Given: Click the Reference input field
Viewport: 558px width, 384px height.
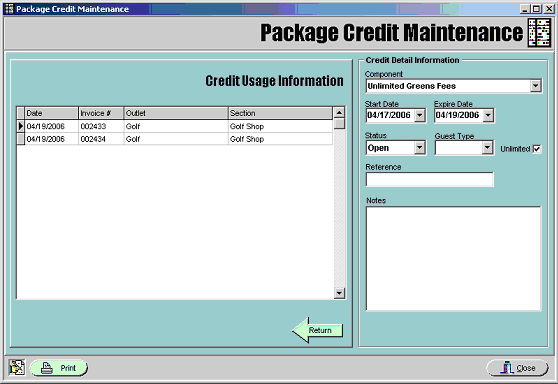Looking at the screenshot, I should pos(430,179).
